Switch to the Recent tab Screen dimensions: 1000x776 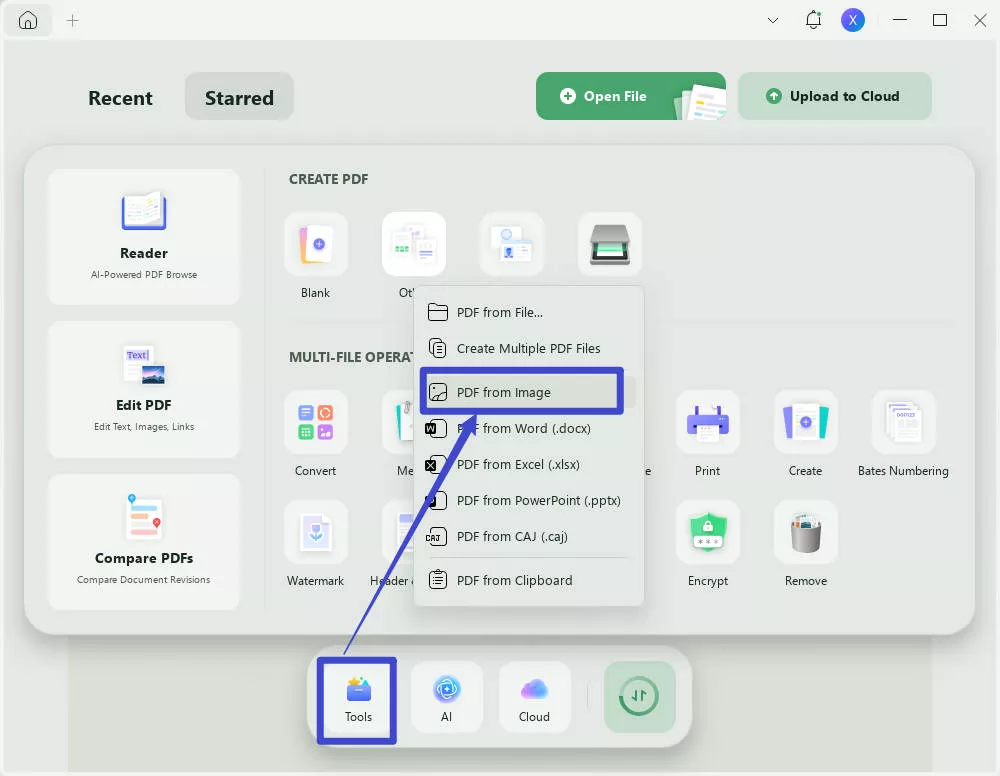point(120,97)
